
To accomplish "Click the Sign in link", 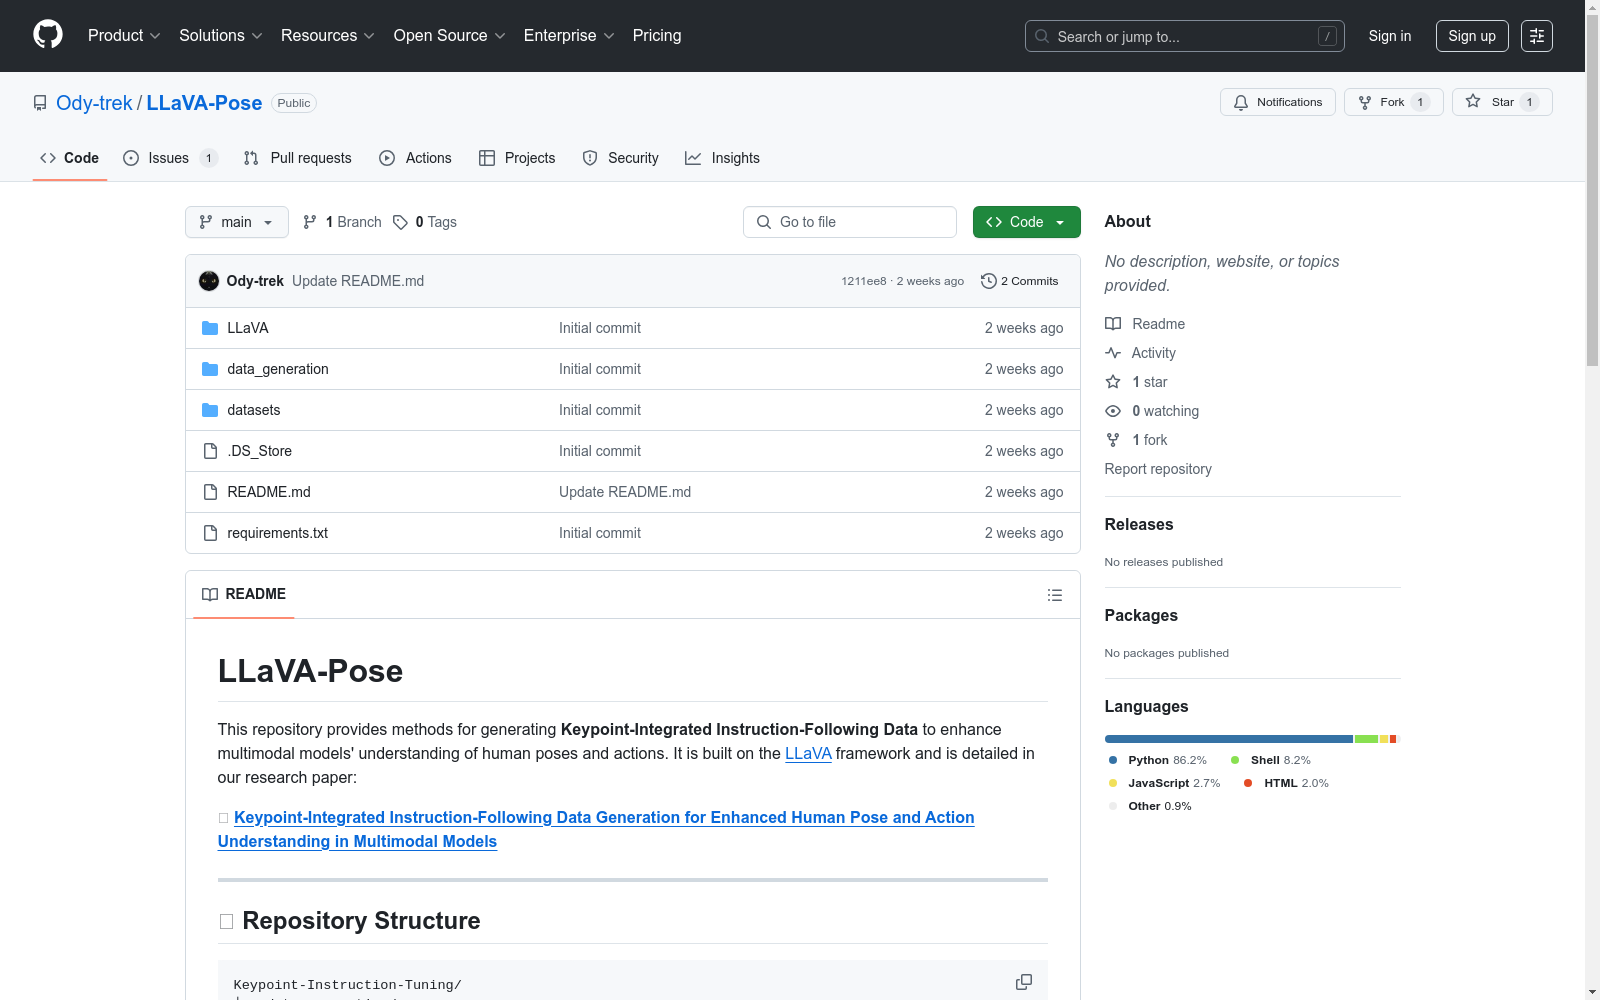I will click(x=1390, y=36).
